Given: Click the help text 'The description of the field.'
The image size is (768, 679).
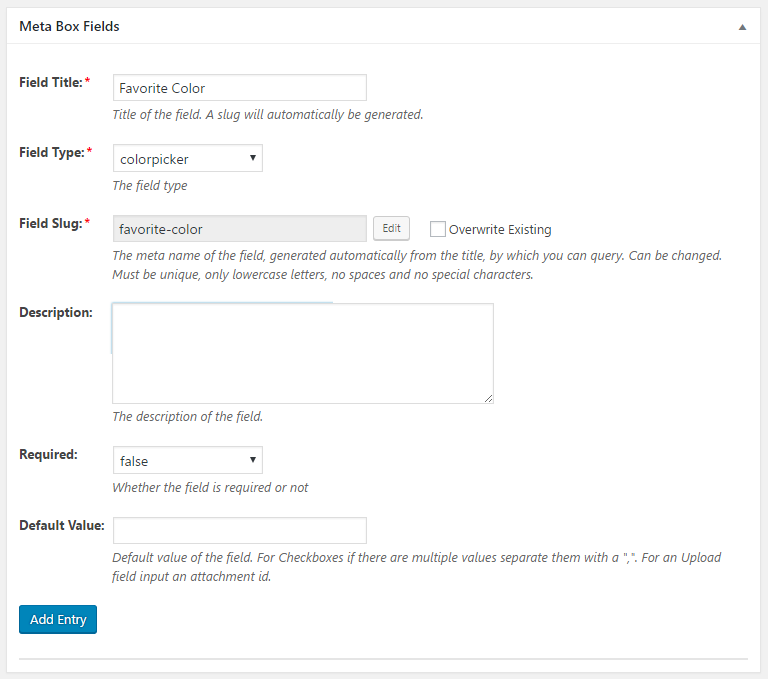Looking at the screenshot, I should coord(188,416).
